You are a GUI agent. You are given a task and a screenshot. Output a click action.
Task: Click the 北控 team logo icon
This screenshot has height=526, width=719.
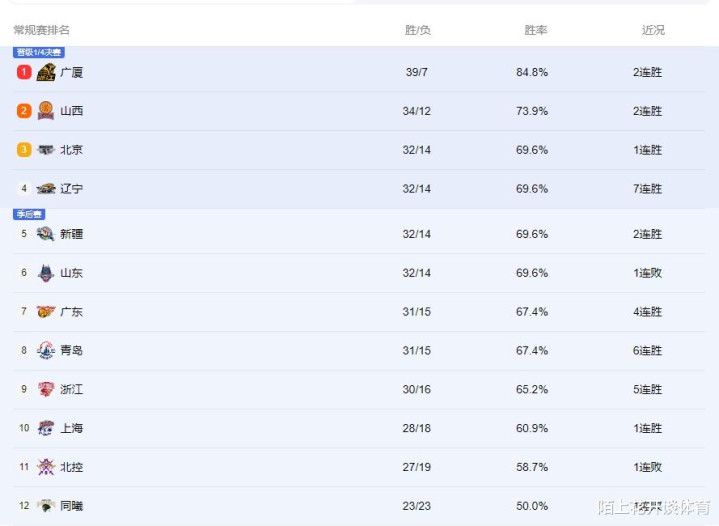click(46, 467)
